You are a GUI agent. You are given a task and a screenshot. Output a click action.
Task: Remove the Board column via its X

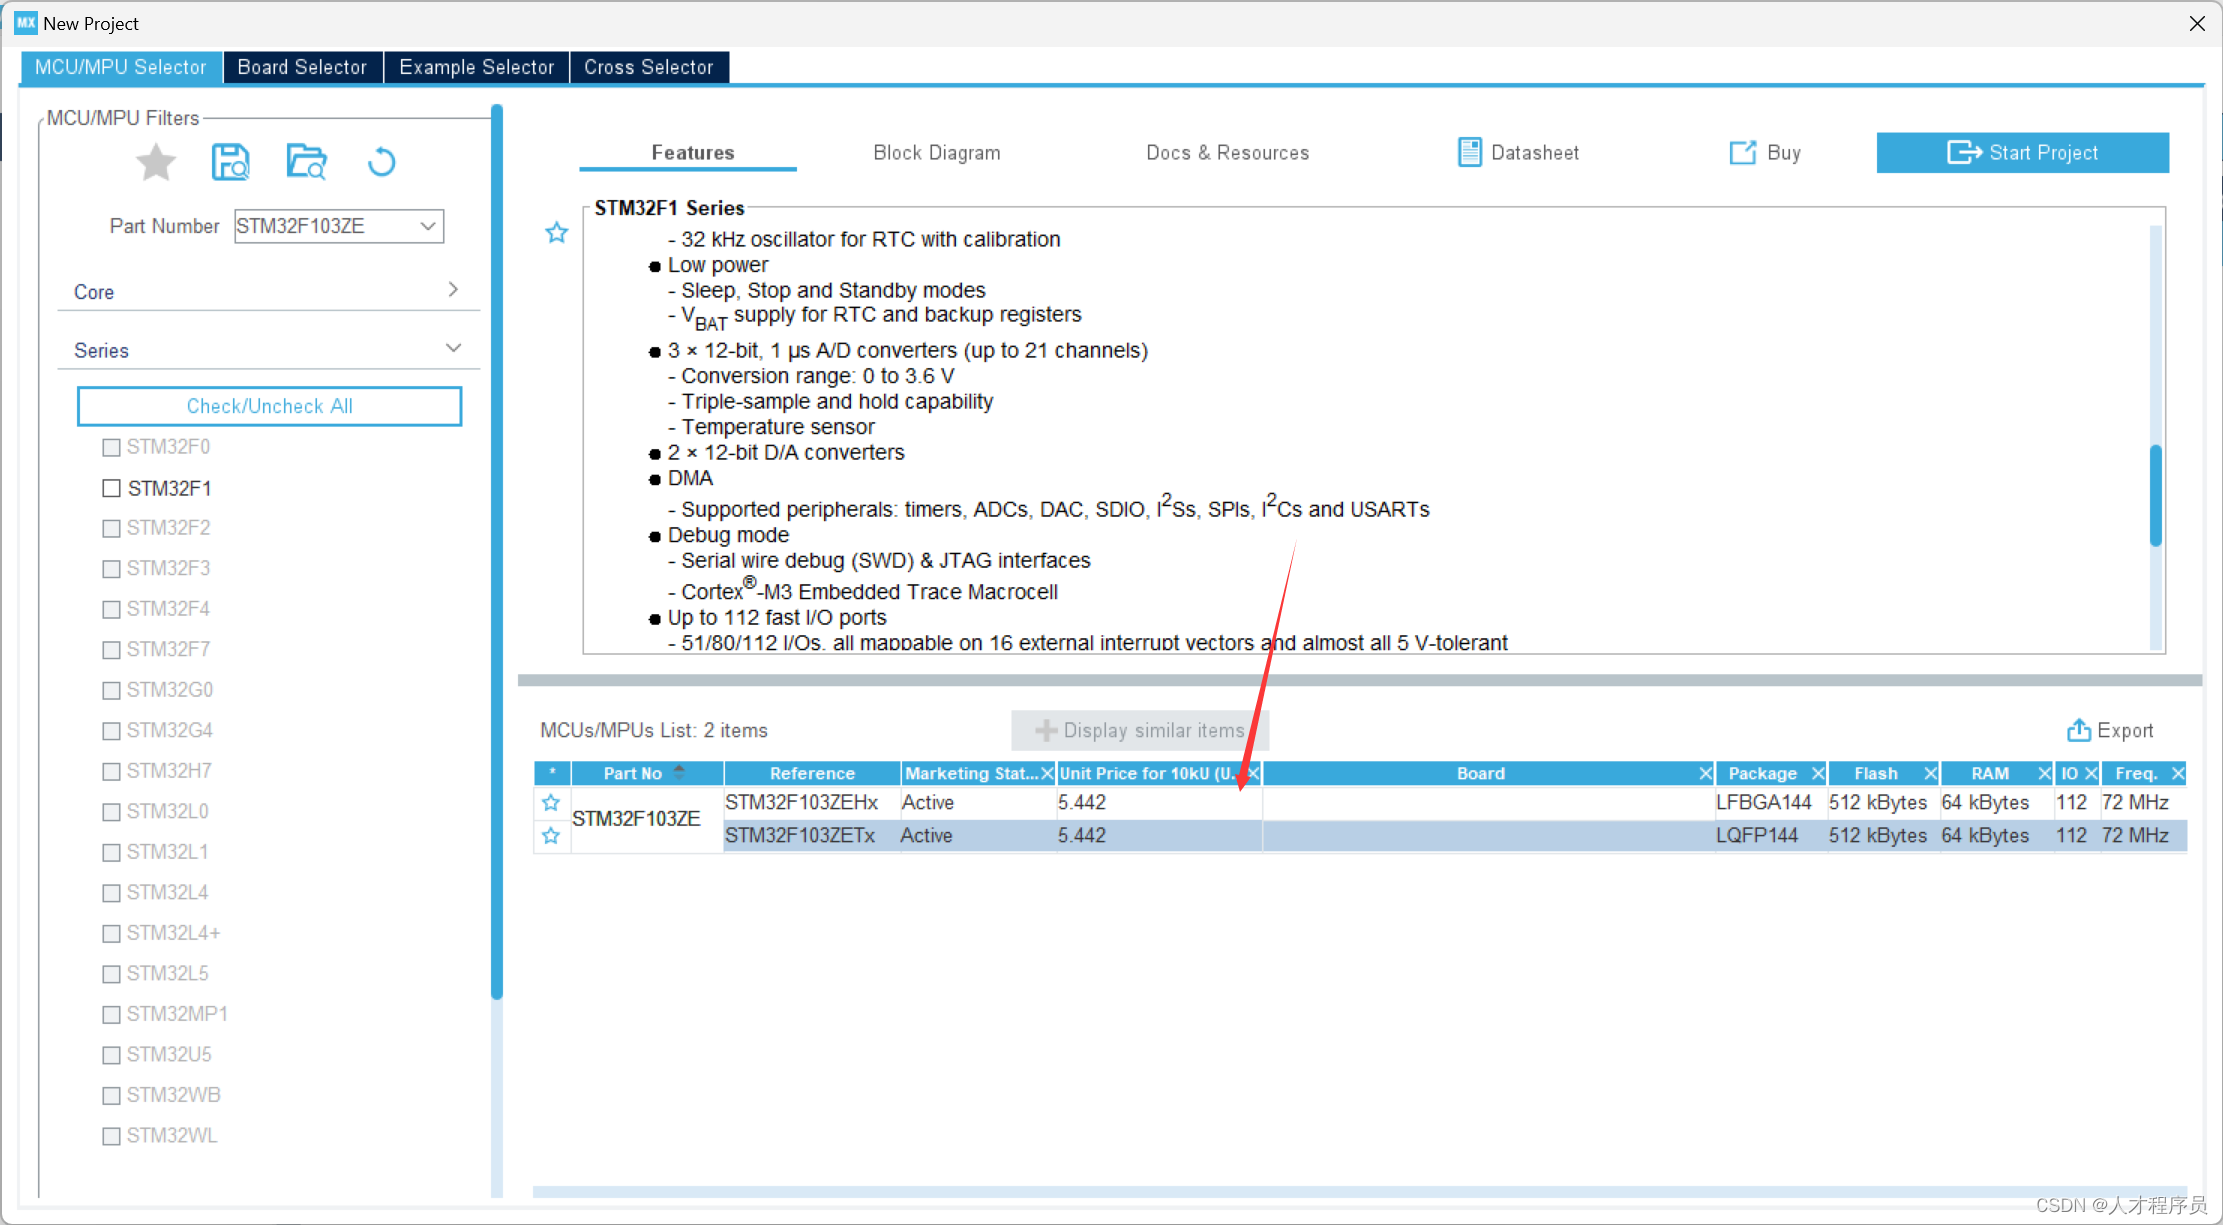coord(1706,773)
